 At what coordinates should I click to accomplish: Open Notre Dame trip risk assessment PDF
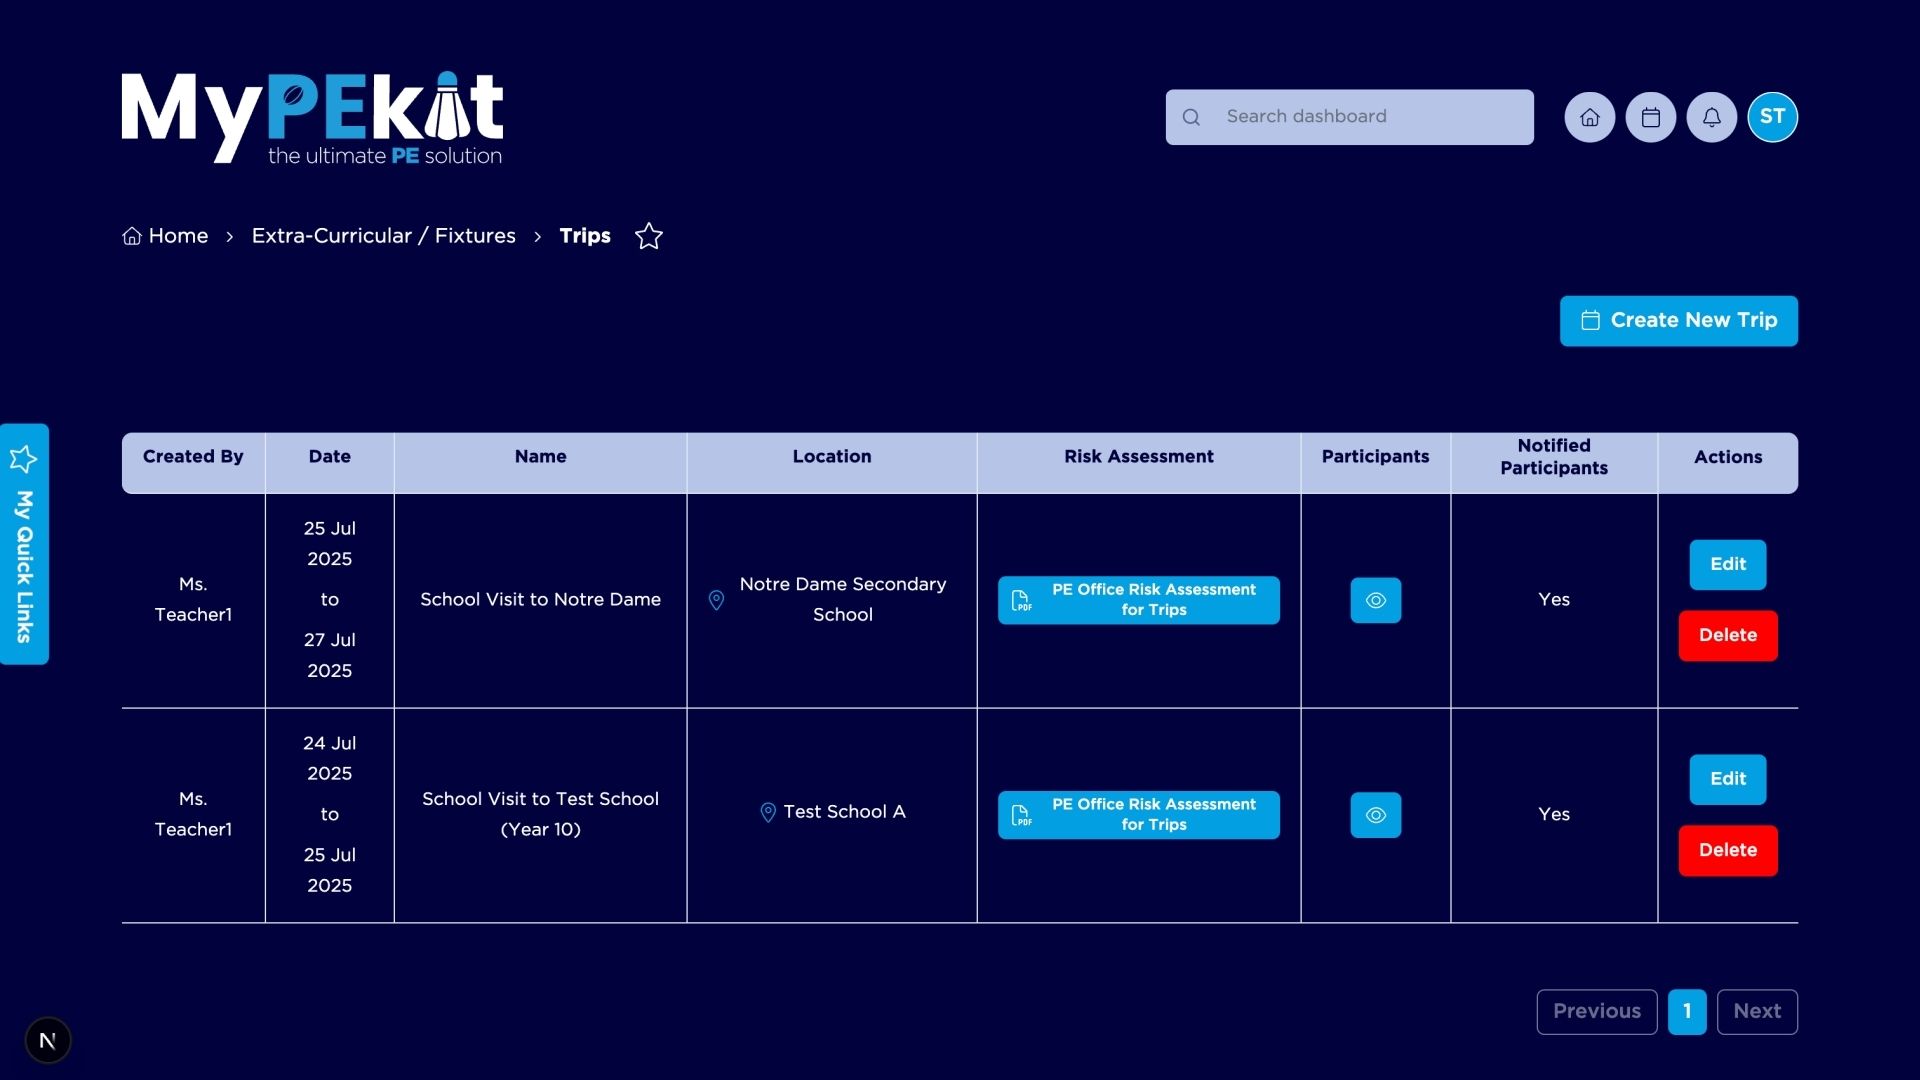pyautogui.click(x=1138, y=600)
